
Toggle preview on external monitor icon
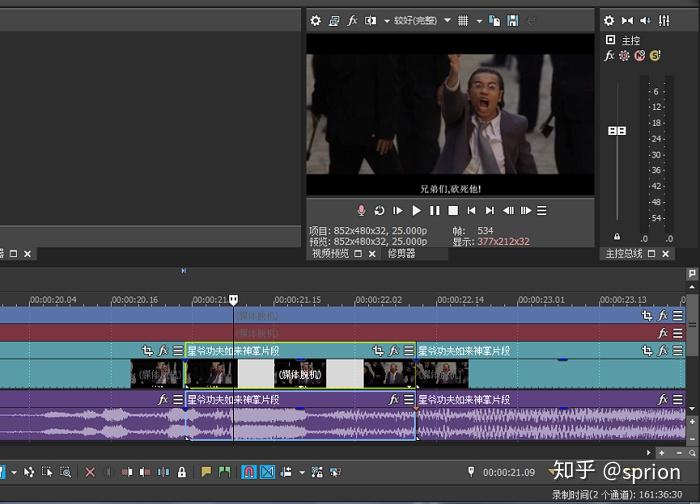(333, 21)
